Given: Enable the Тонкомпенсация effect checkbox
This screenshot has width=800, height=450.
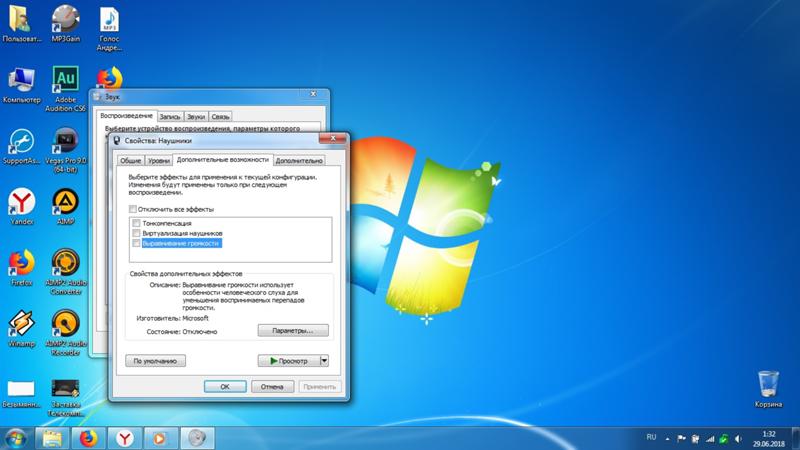Looking at the screenshot, I should pos(136,223).
